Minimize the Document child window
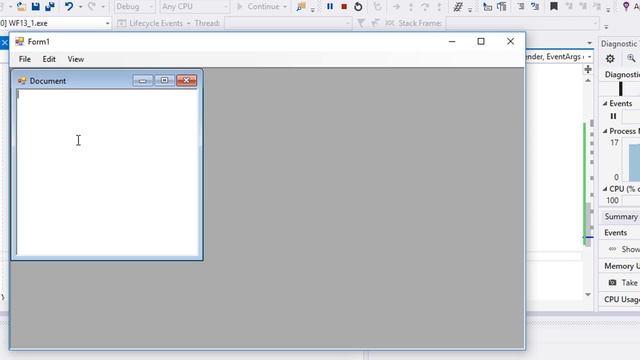640x360 pixels. pyautogui.click(x=142, y=80)
